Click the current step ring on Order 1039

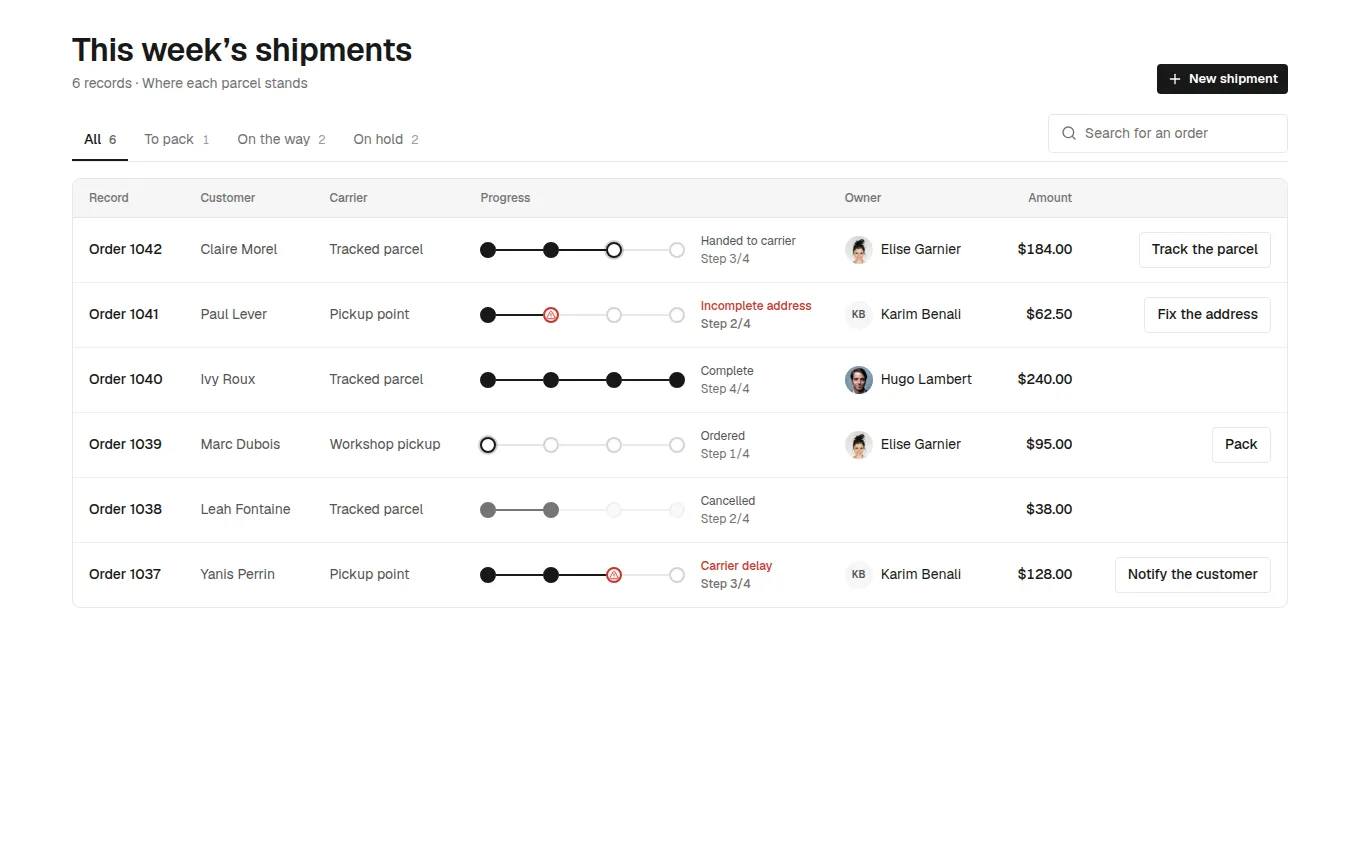[488, 445]
